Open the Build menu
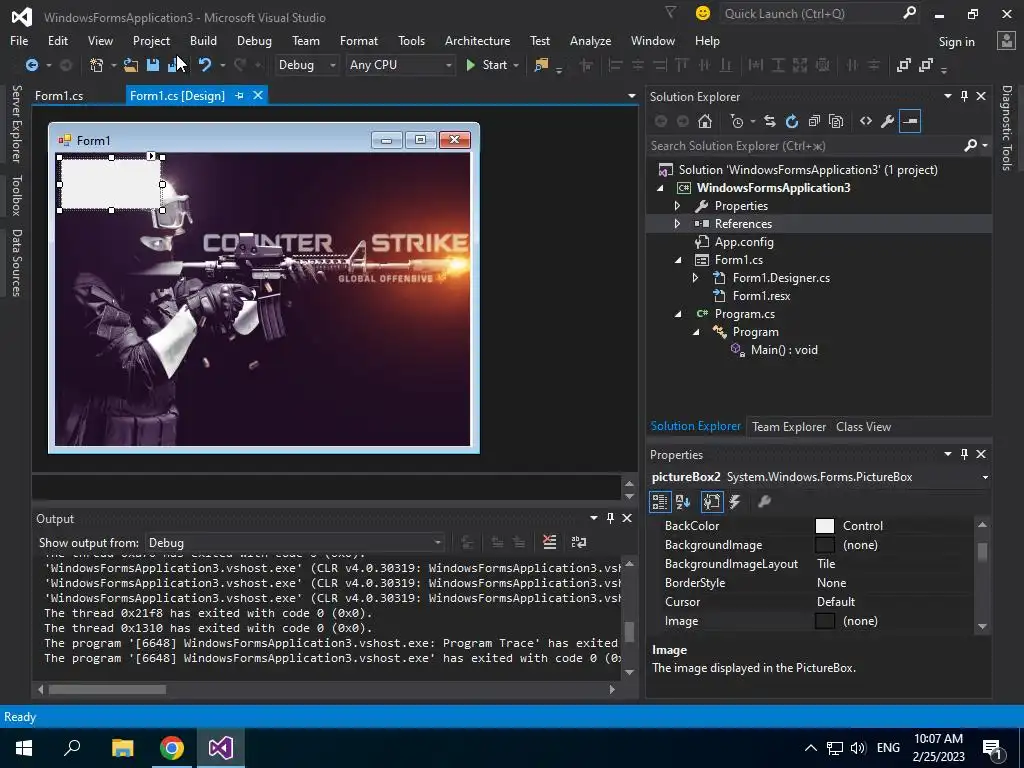This screenshot has height=768, width=1024. pos(203,40)
